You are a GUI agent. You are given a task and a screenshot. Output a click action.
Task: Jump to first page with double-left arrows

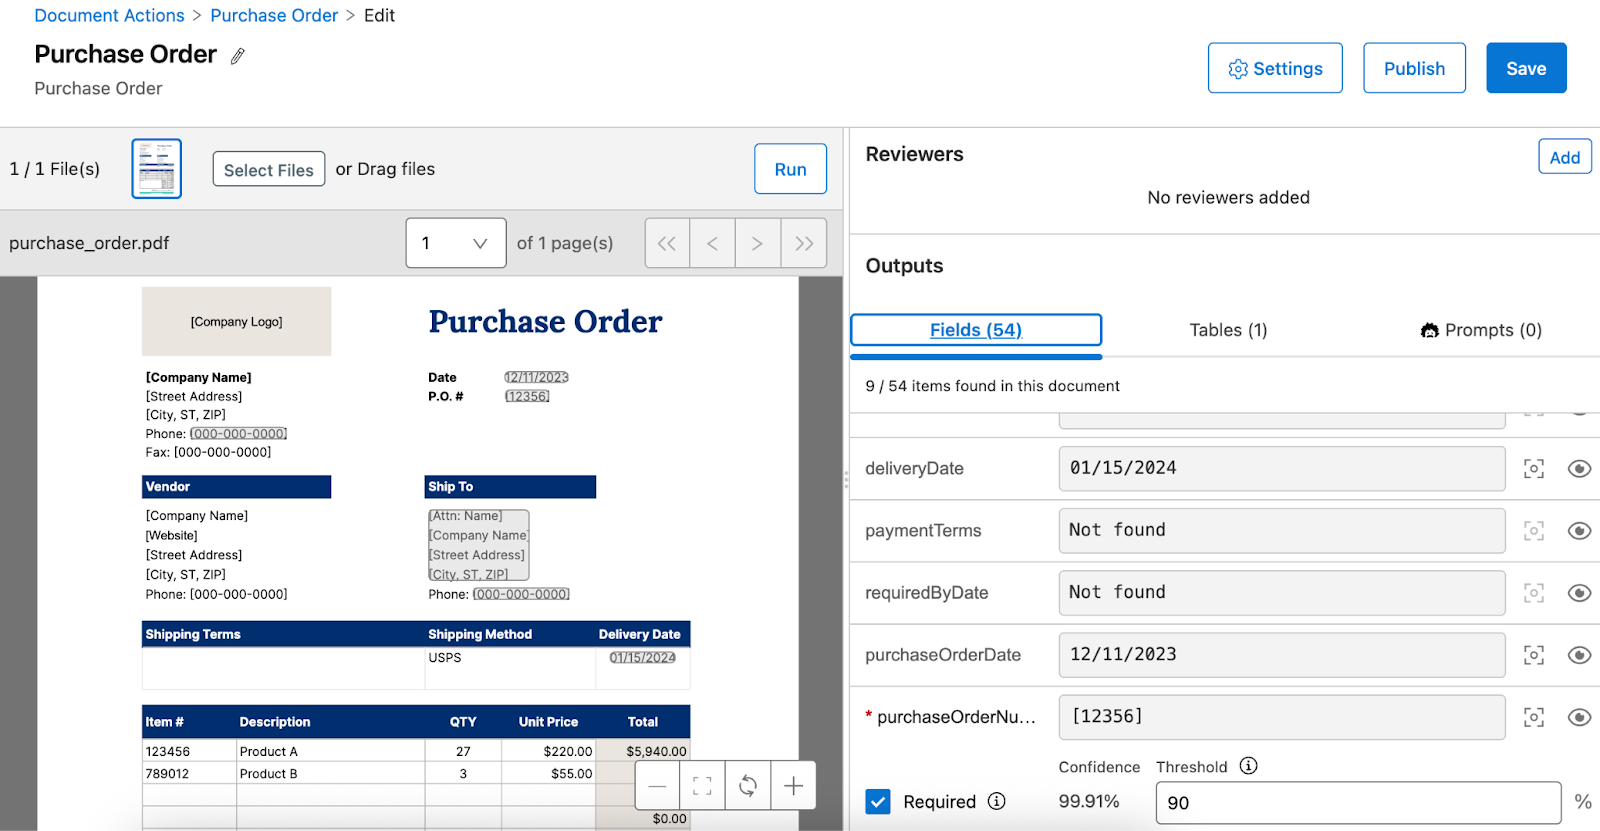pyautogui.click(x=667, y=243)
